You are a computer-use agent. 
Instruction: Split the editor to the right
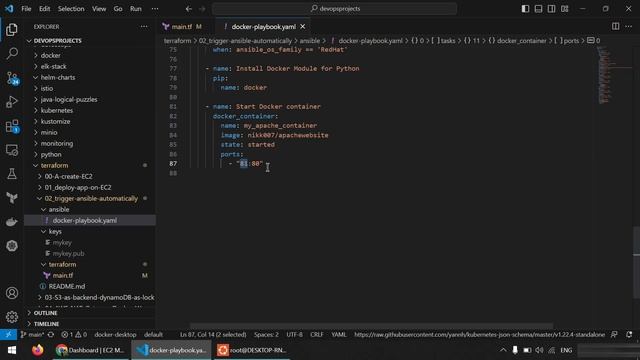615,27
